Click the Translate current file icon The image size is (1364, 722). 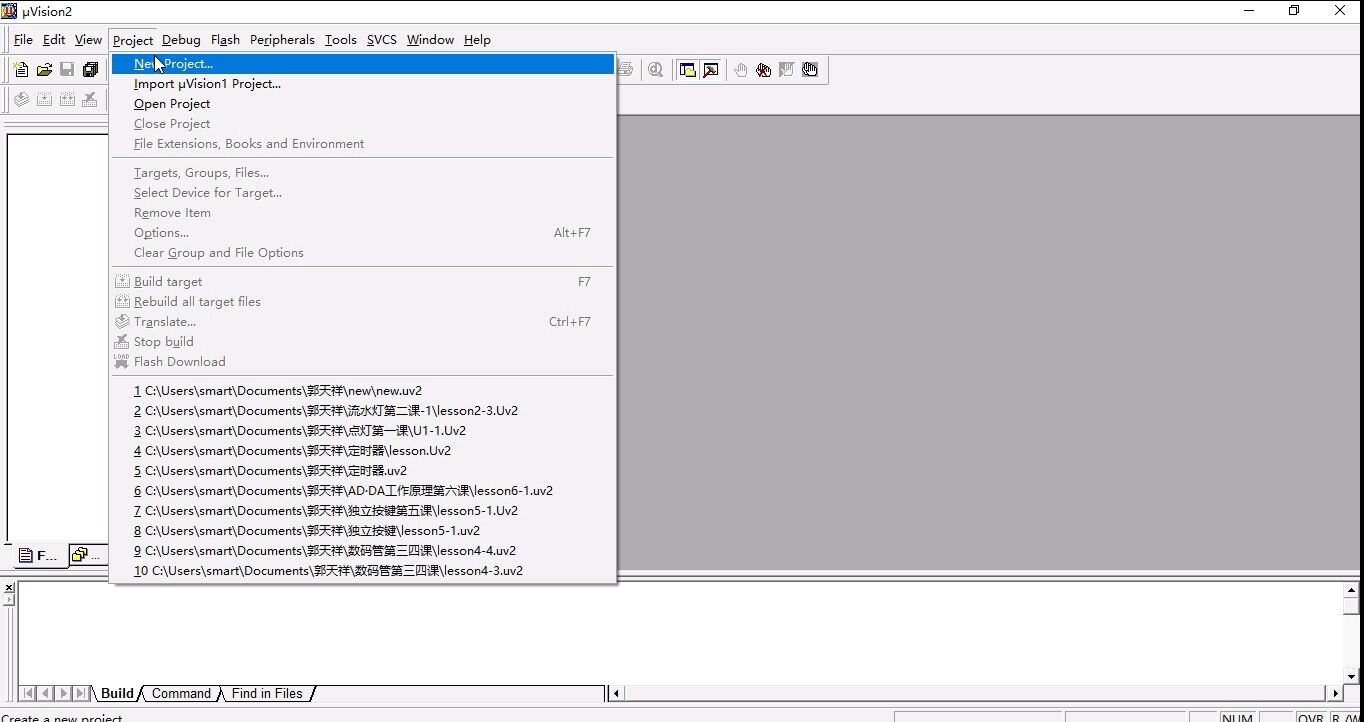(x=21, y=99)
